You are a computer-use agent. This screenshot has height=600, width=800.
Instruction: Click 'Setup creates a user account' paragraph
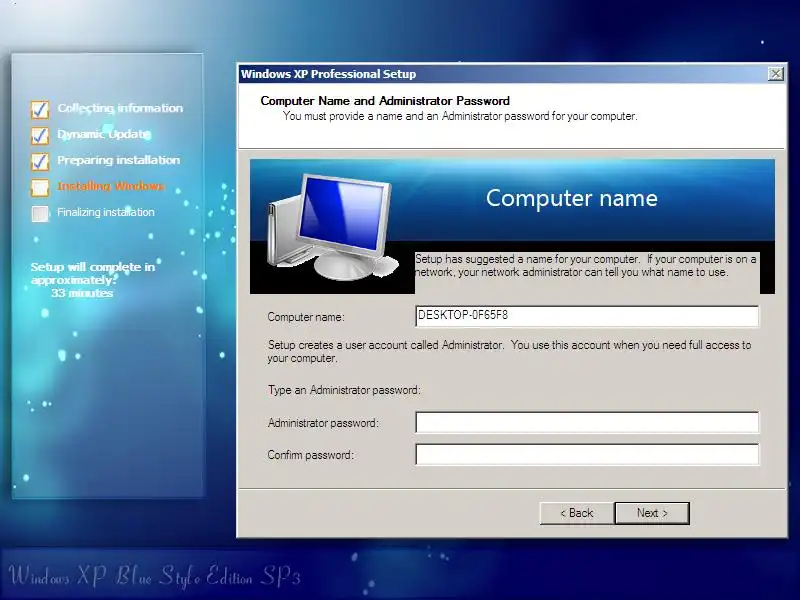[x=509, y=352]
